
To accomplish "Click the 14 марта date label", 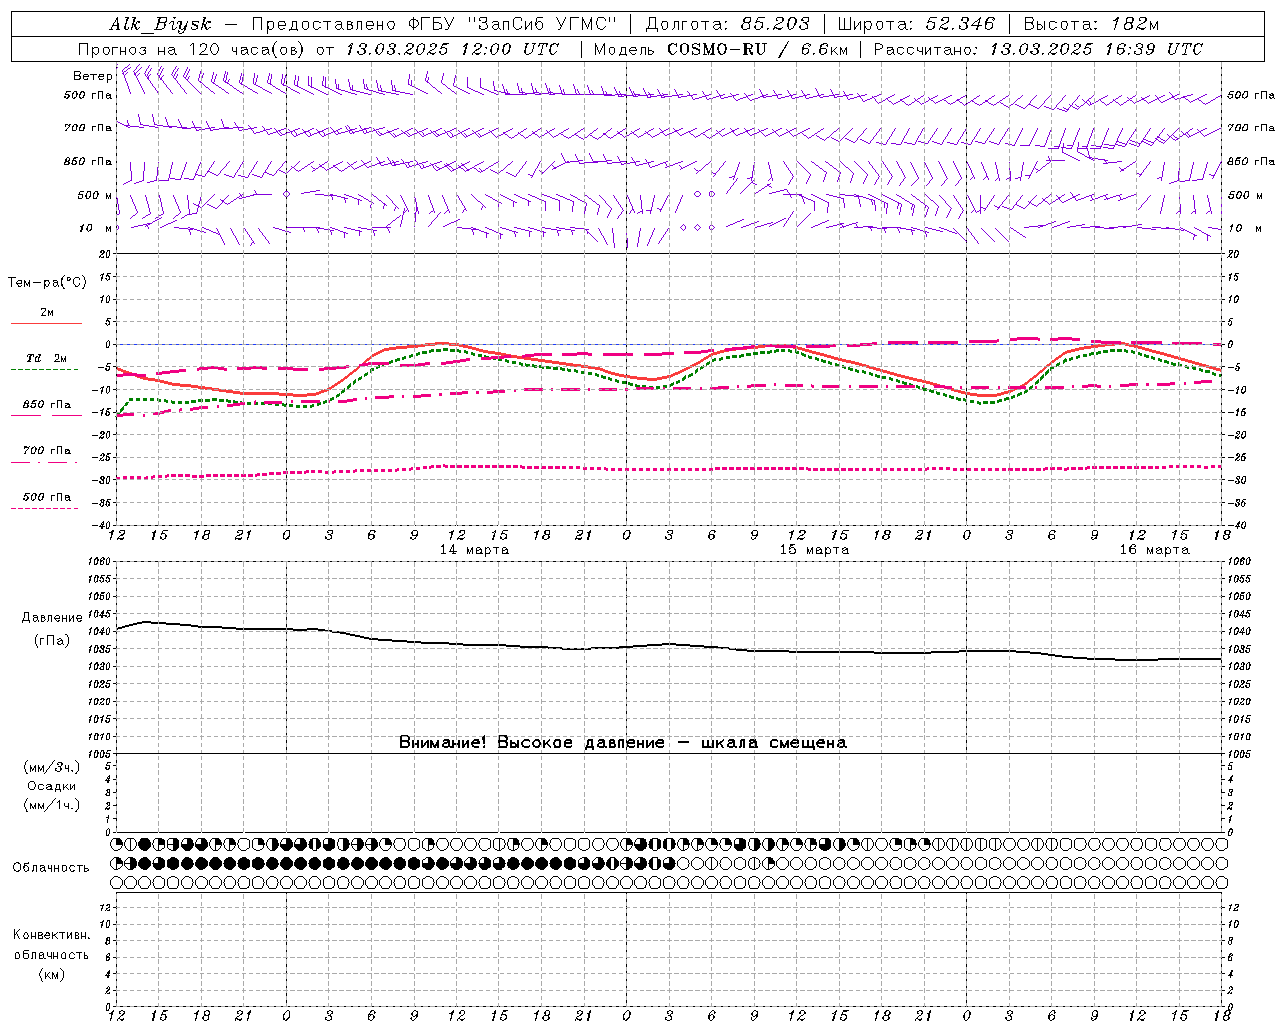I will [x=474, y=550].
